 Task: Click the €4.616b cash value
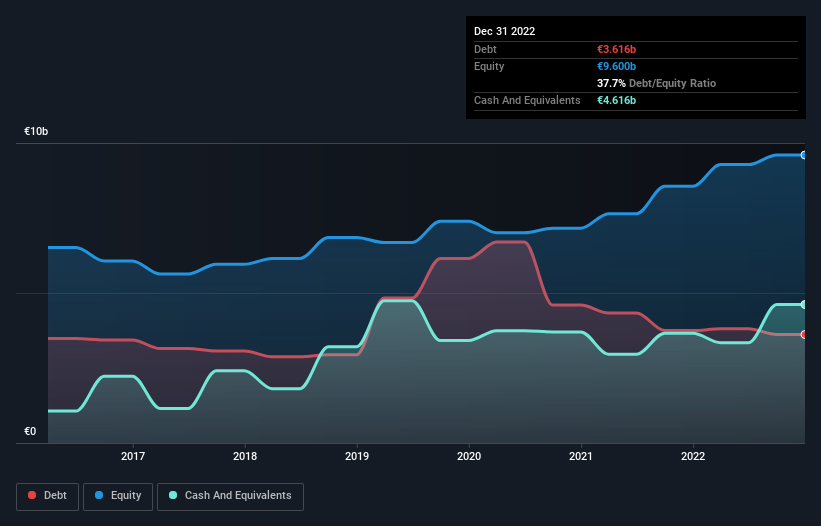(x=616, y=100)
